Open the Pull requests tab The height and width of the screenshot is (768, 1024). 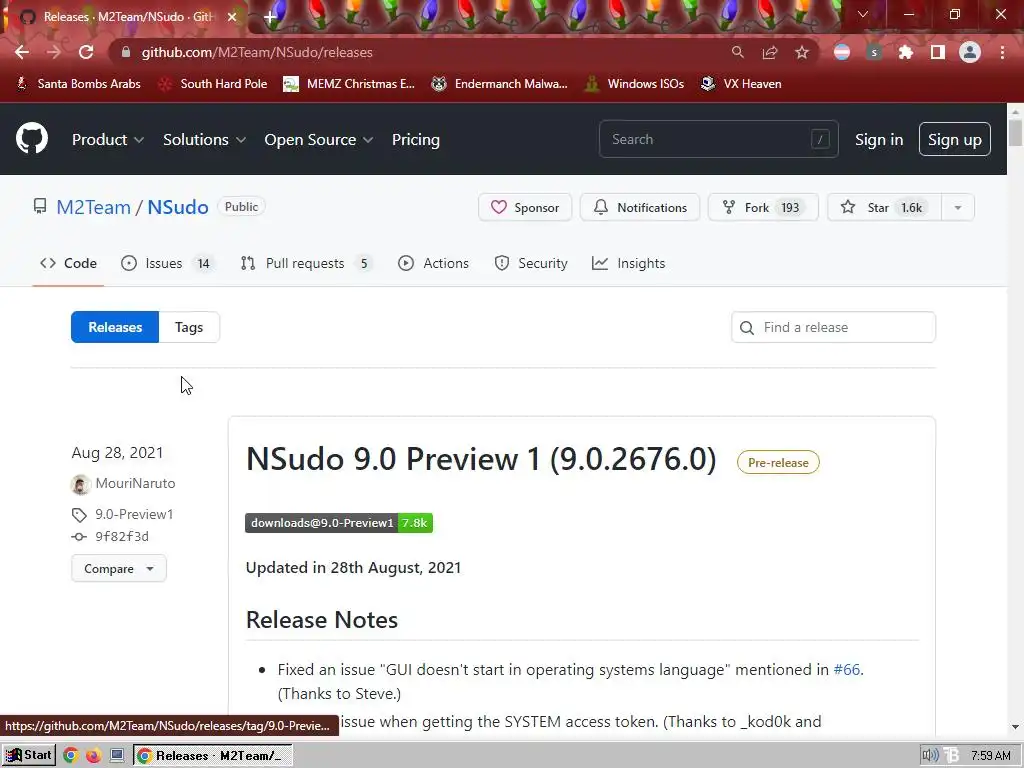306,263
